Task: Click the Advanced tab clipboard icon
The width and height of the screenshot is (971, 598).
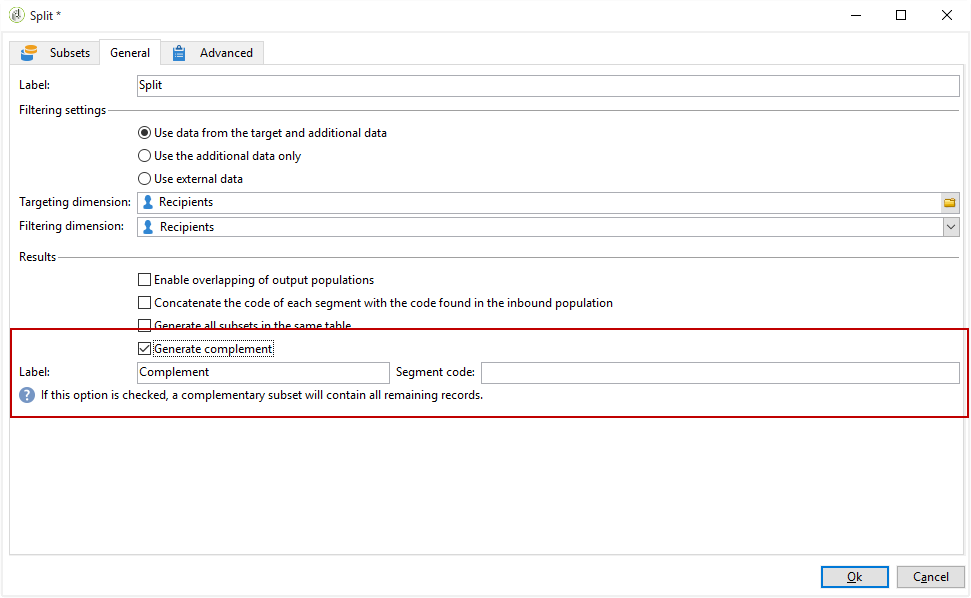Action: coord(179,53)
